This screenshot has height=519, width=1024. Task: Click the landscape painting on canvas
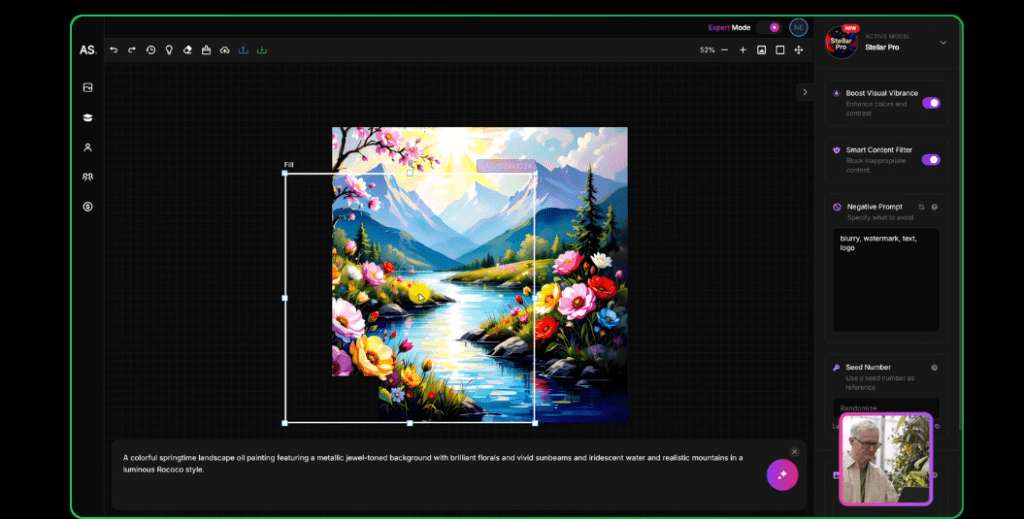click(x=480, y=274)
